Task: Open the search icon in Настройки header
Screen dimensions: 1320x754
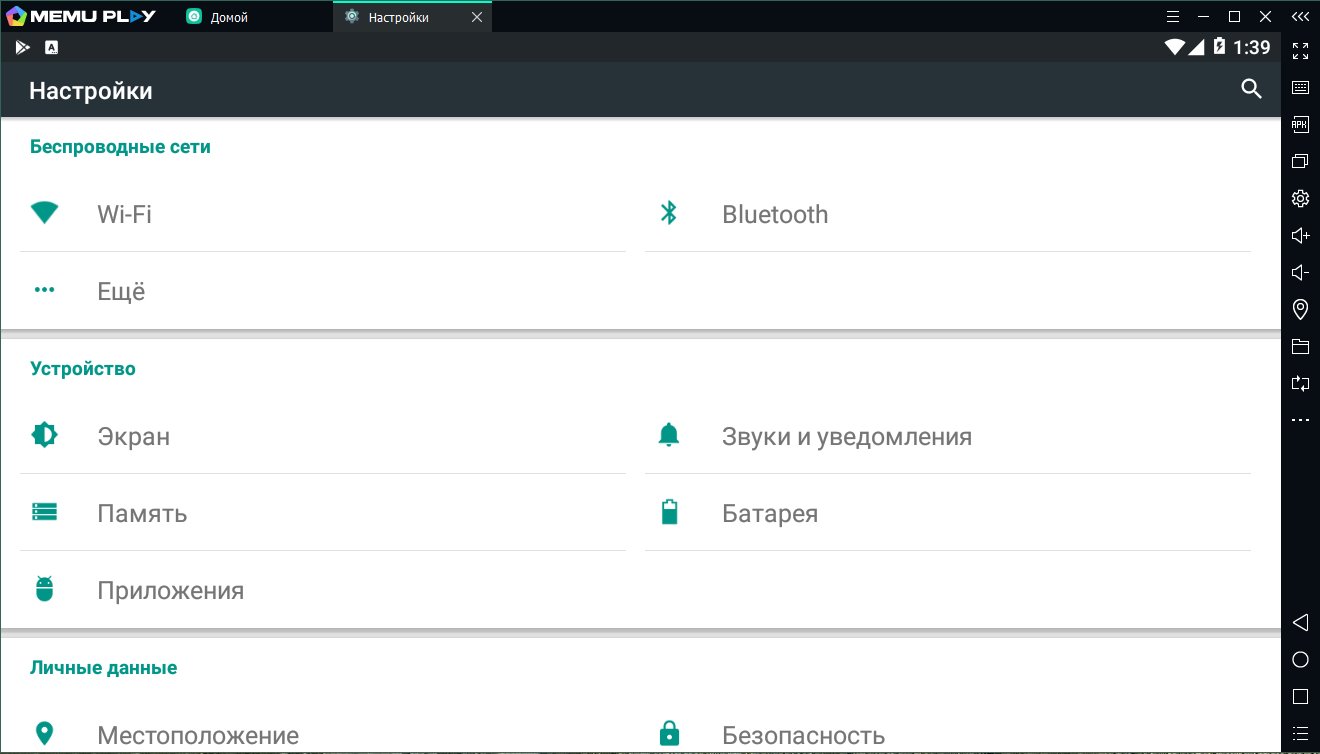Action: pos(1251,89)
